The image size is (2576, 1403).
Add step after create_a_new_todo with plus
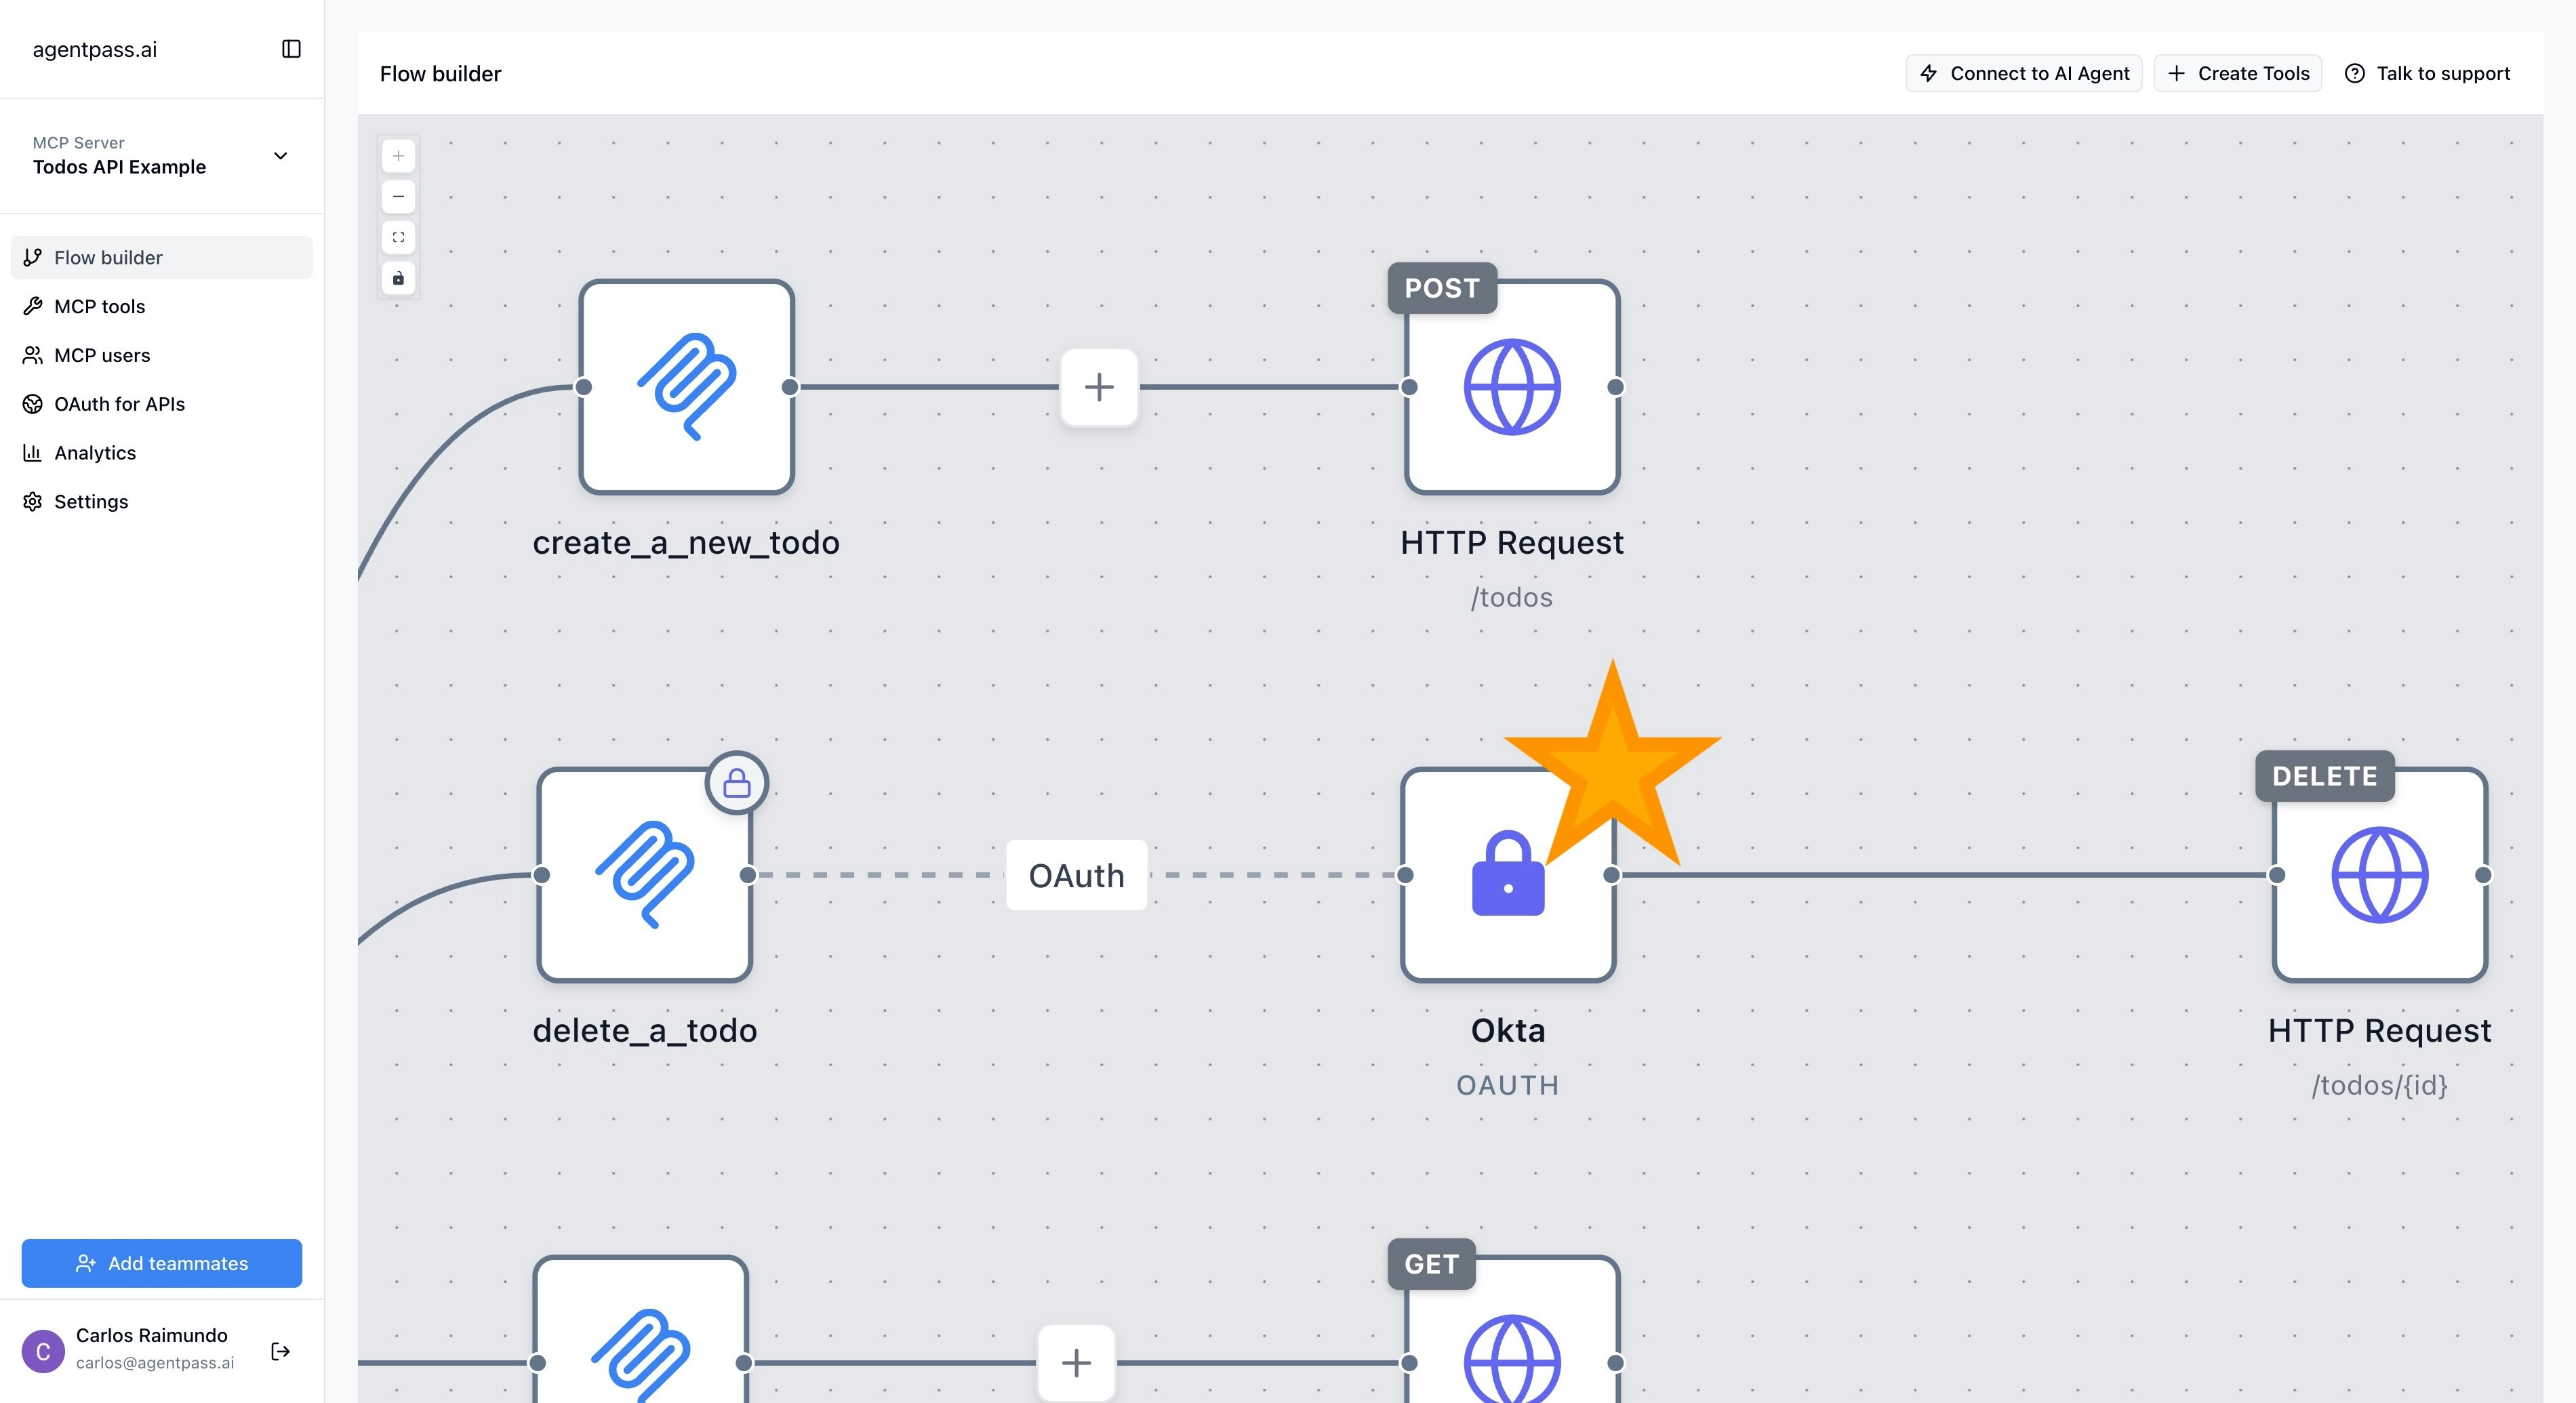1099,387
